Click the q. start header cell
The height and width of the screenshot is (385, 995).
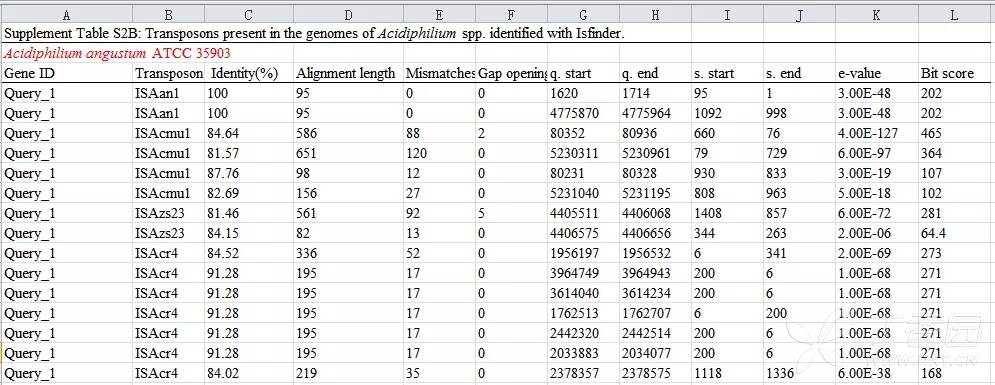(x=583, y=73)
